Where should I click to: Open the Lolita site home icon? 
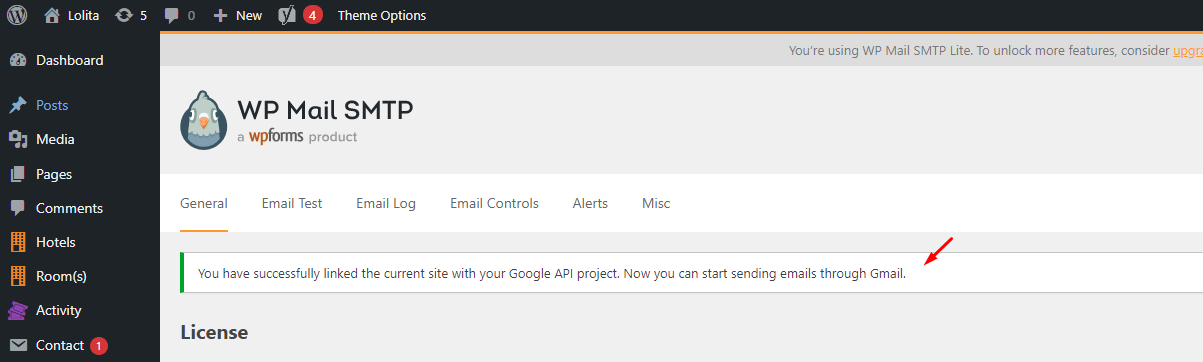point(52,15)
